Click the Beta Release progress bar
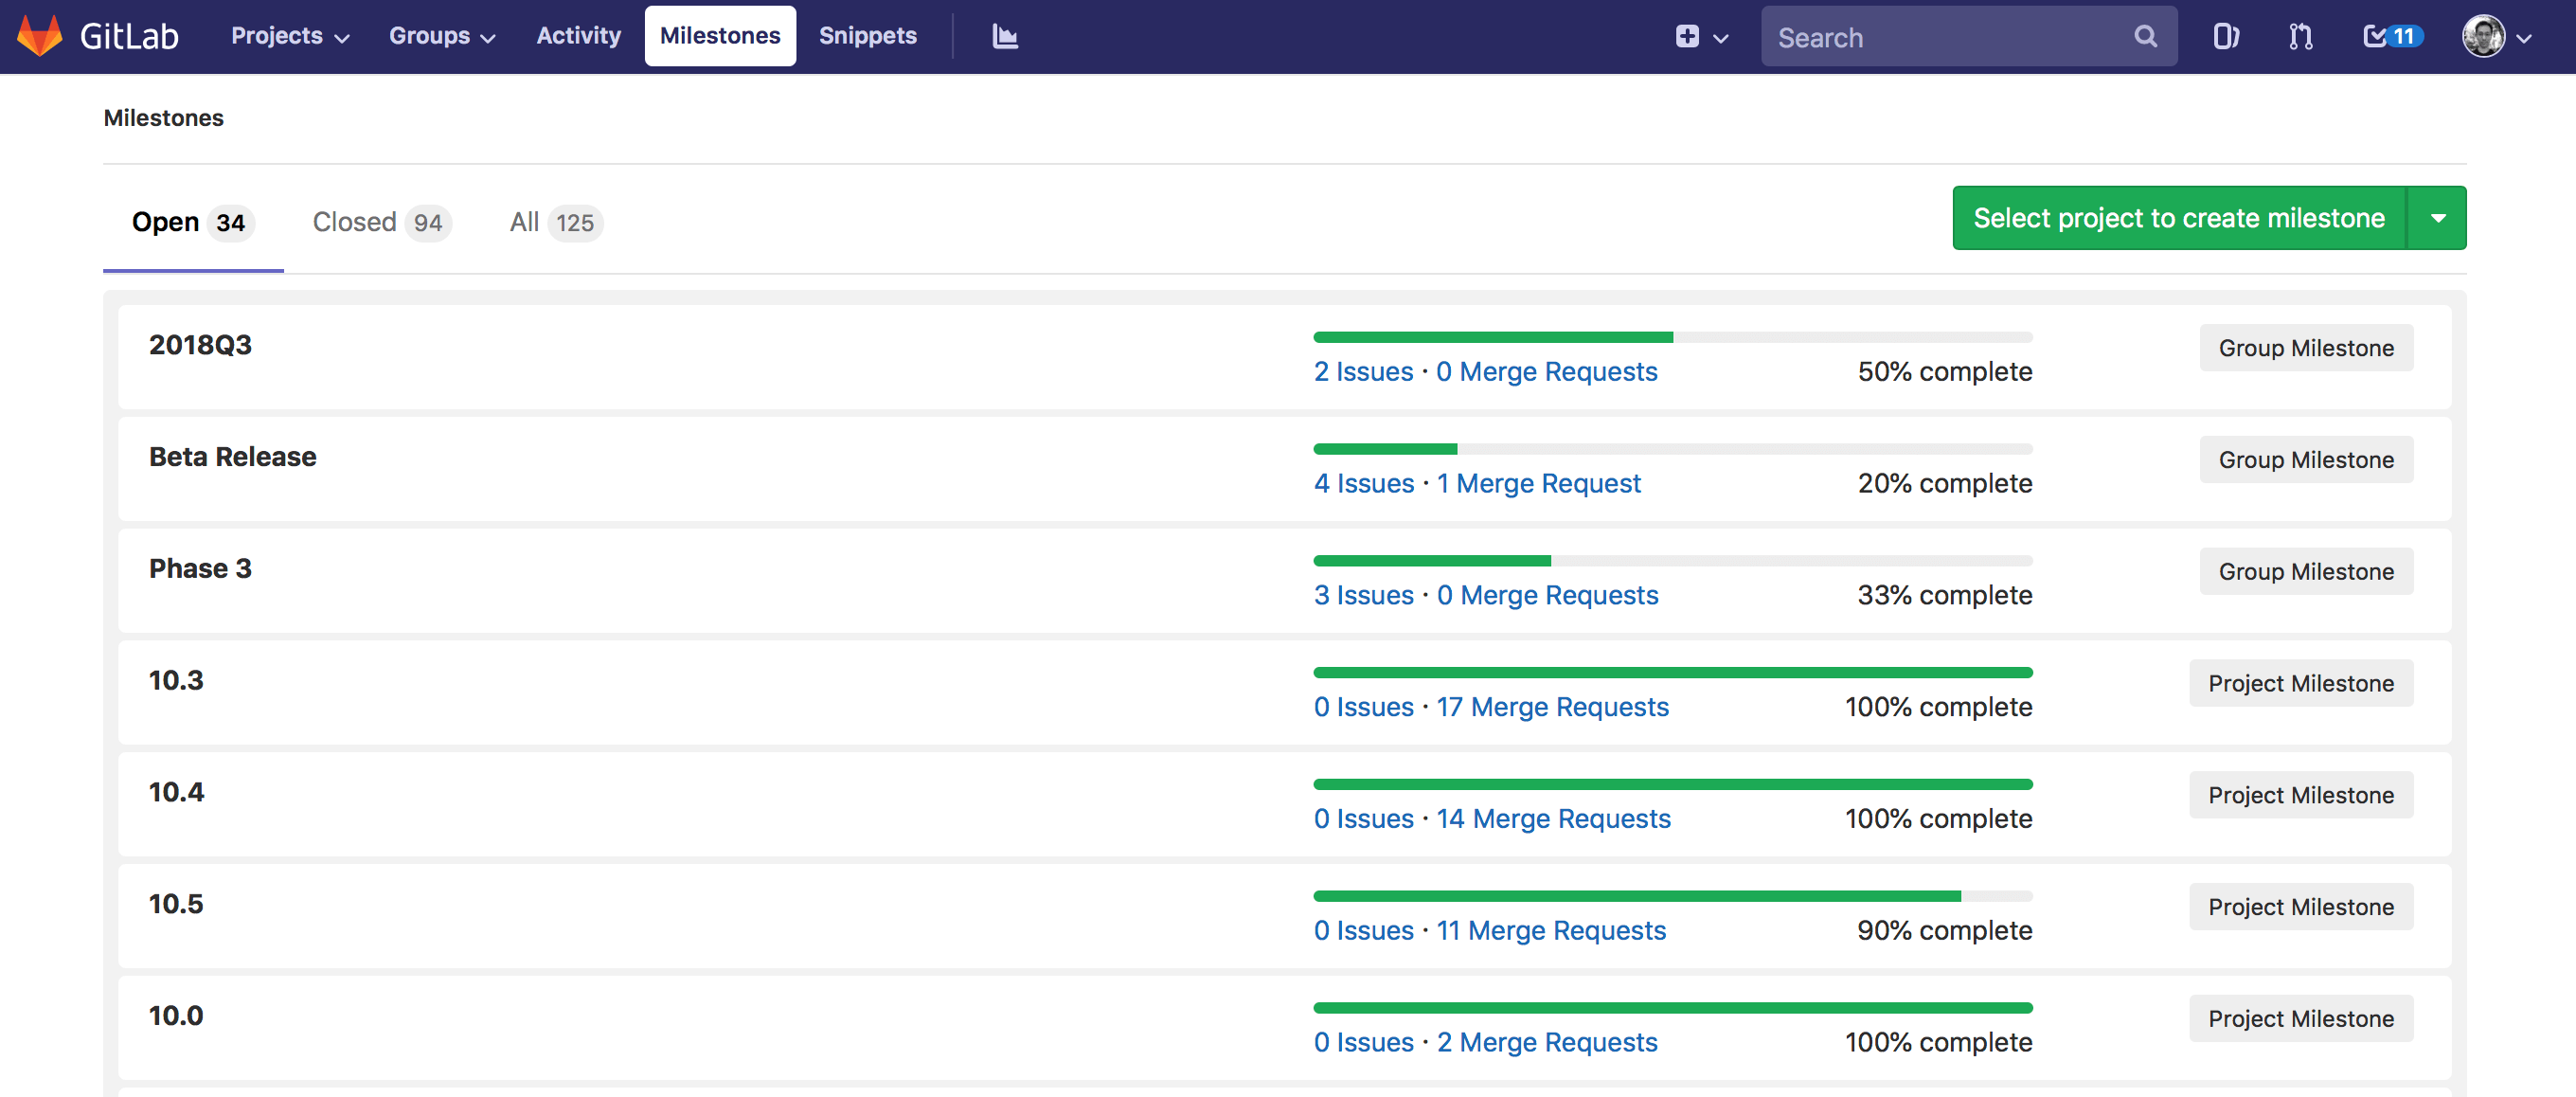Screen dimensions: 2576x1097 (1673, 449)
